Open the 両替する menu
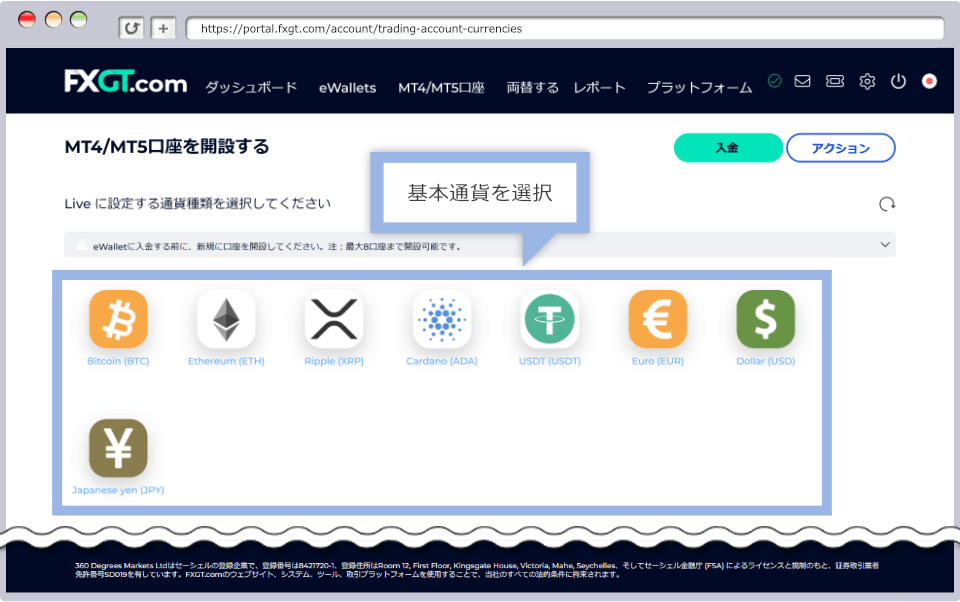Image resolution: width=960 pixels, height=602 pixels. pyautogui.click(x=533, y=88)
